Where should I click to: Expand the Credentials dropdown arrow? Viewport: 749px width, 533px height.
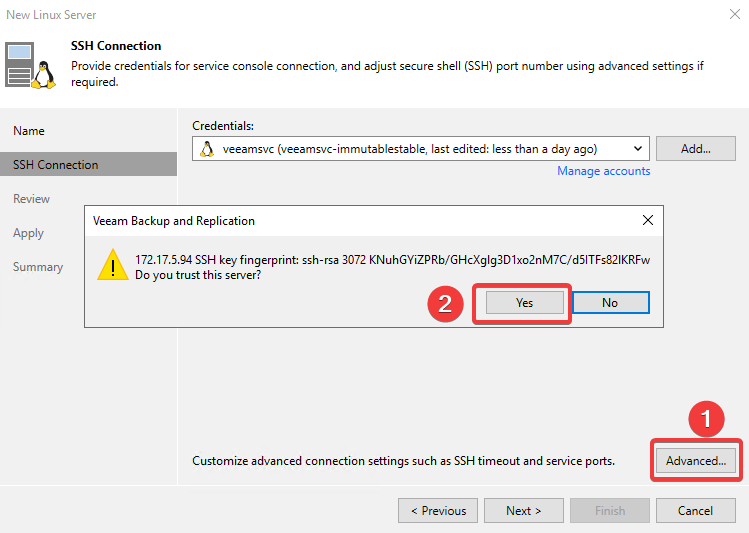click(x=638, y=149)
